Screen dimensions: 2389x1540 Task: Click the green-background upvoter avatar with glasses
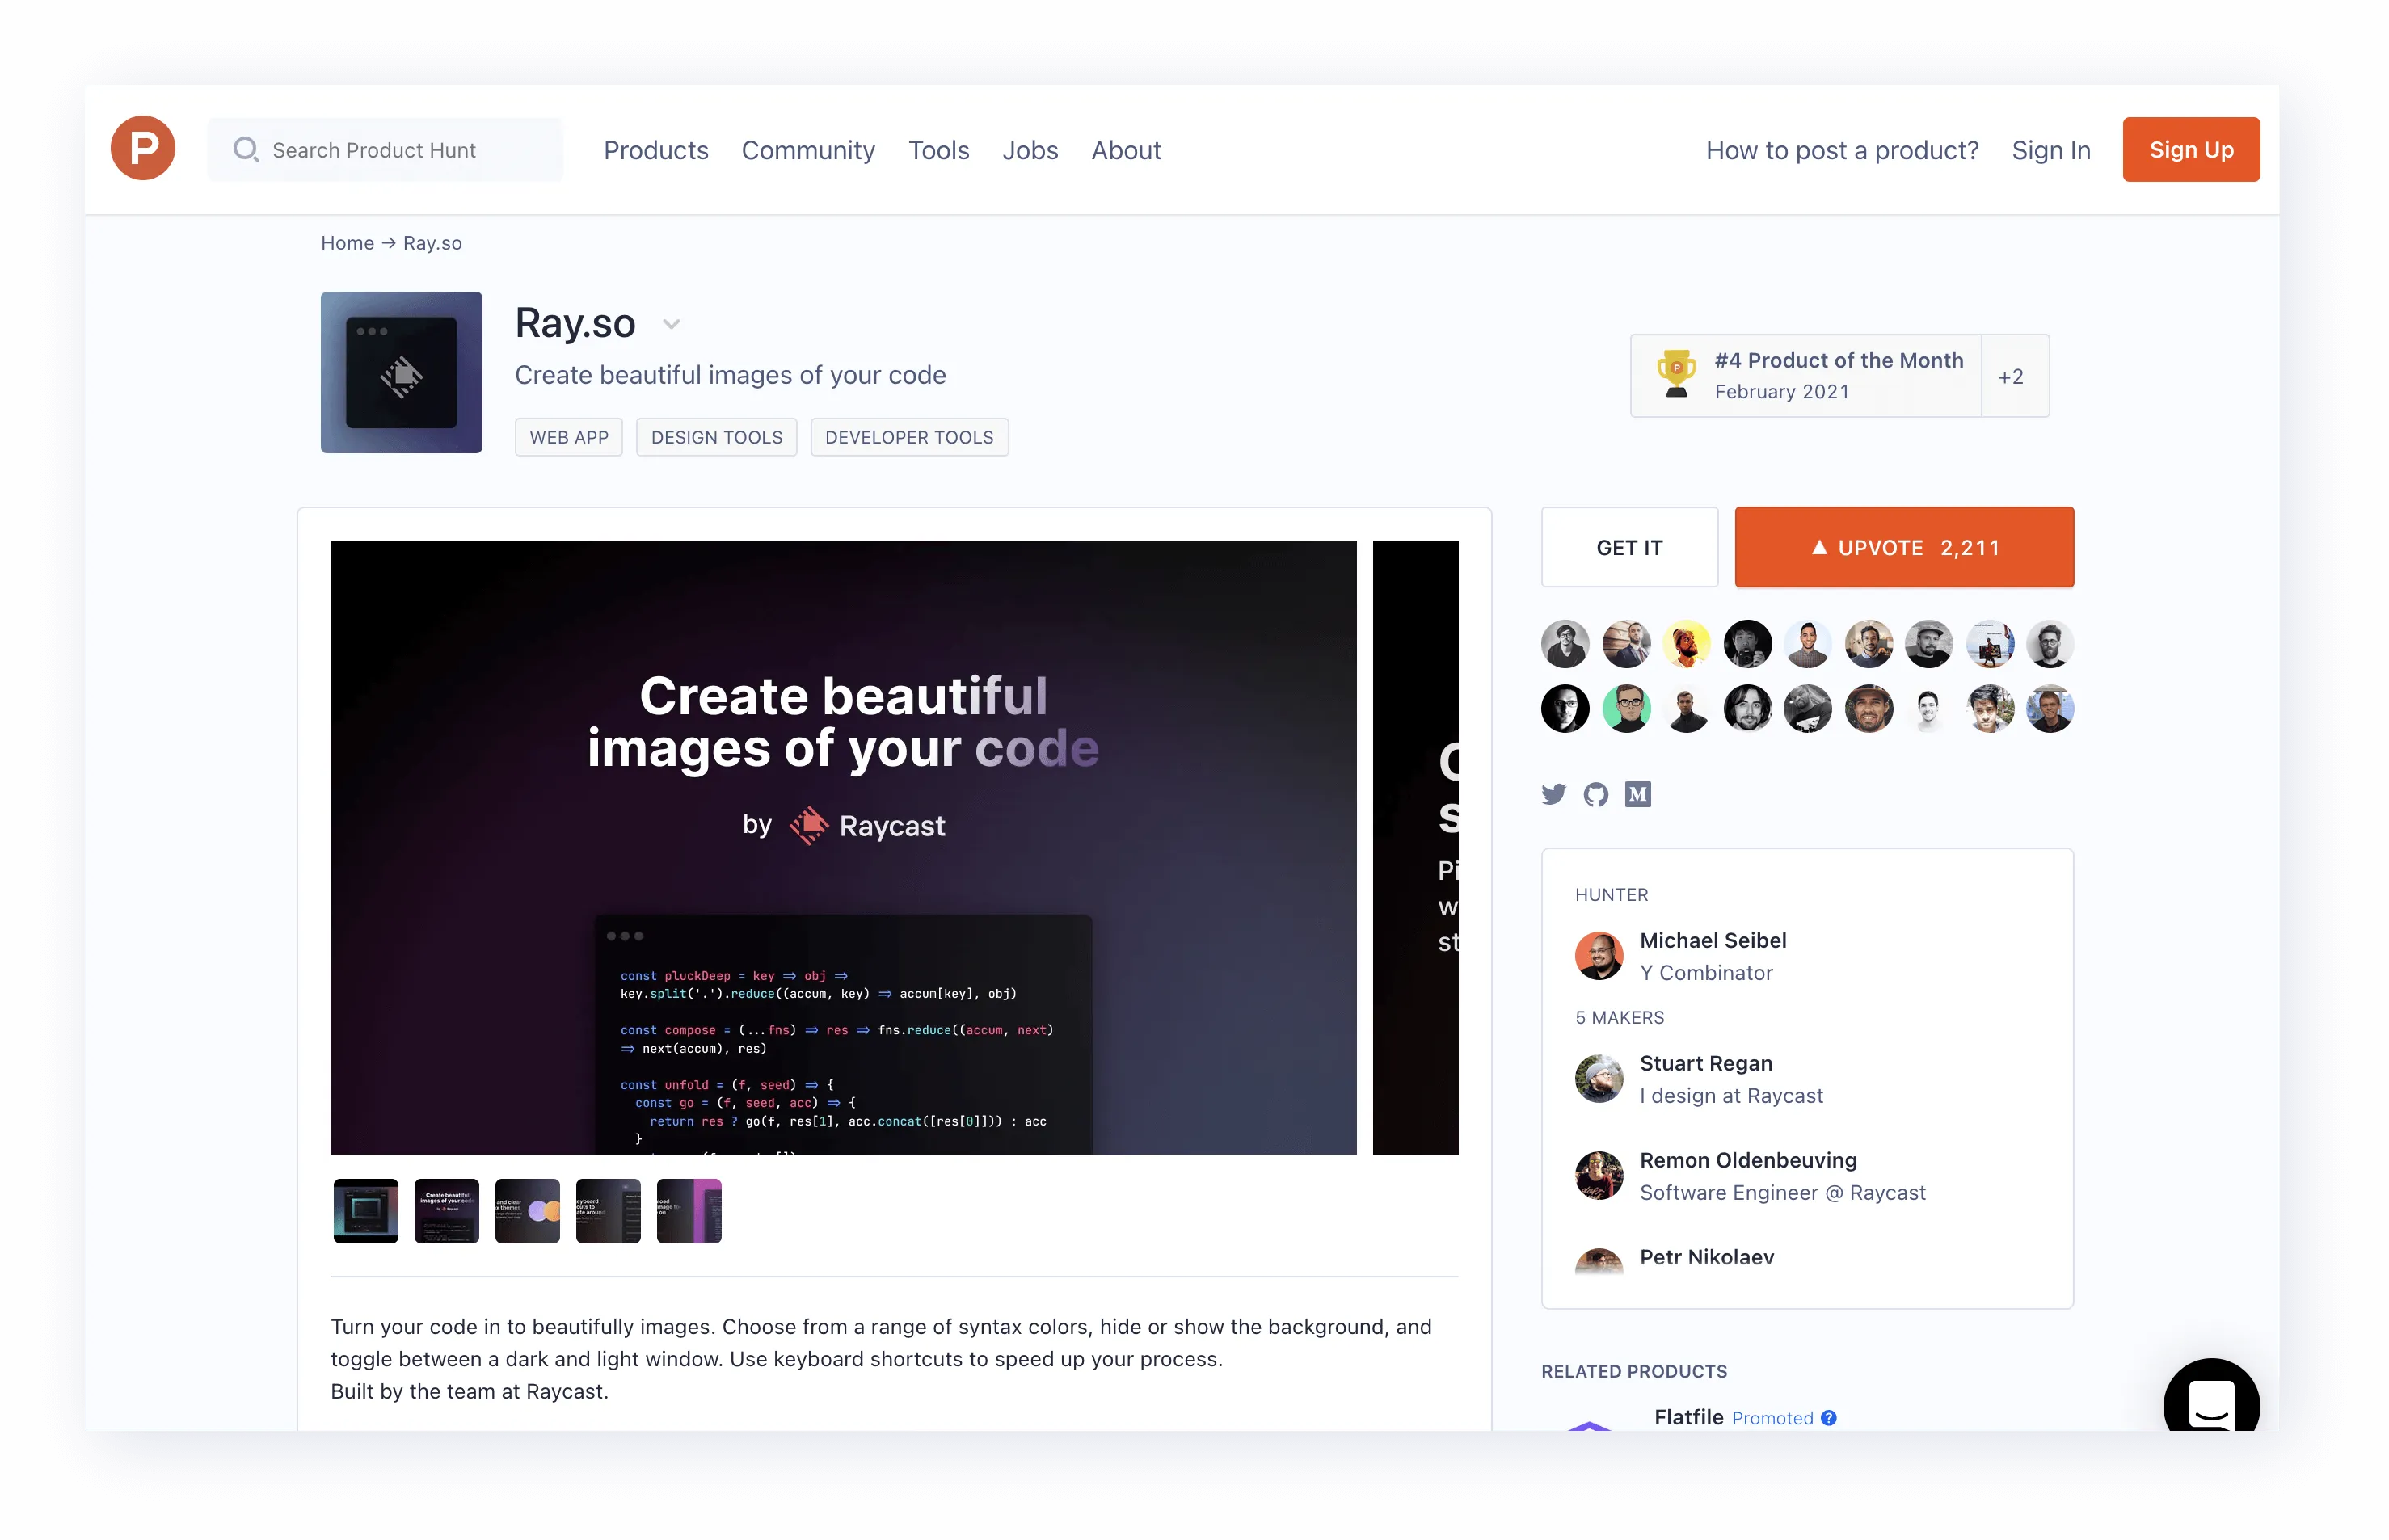click(1626, 709)
